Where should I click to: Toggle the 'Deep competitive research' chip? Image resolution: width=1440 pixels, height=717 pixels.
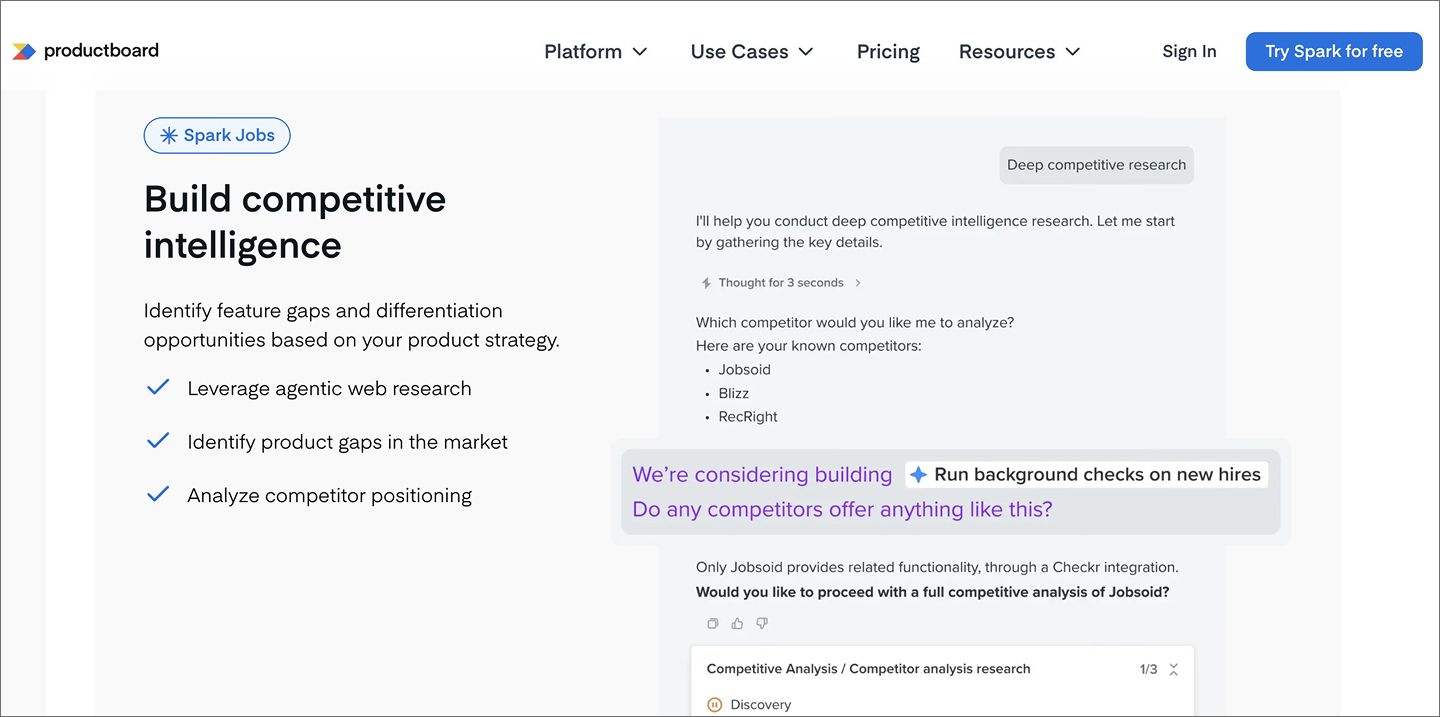pos(1096,164)
